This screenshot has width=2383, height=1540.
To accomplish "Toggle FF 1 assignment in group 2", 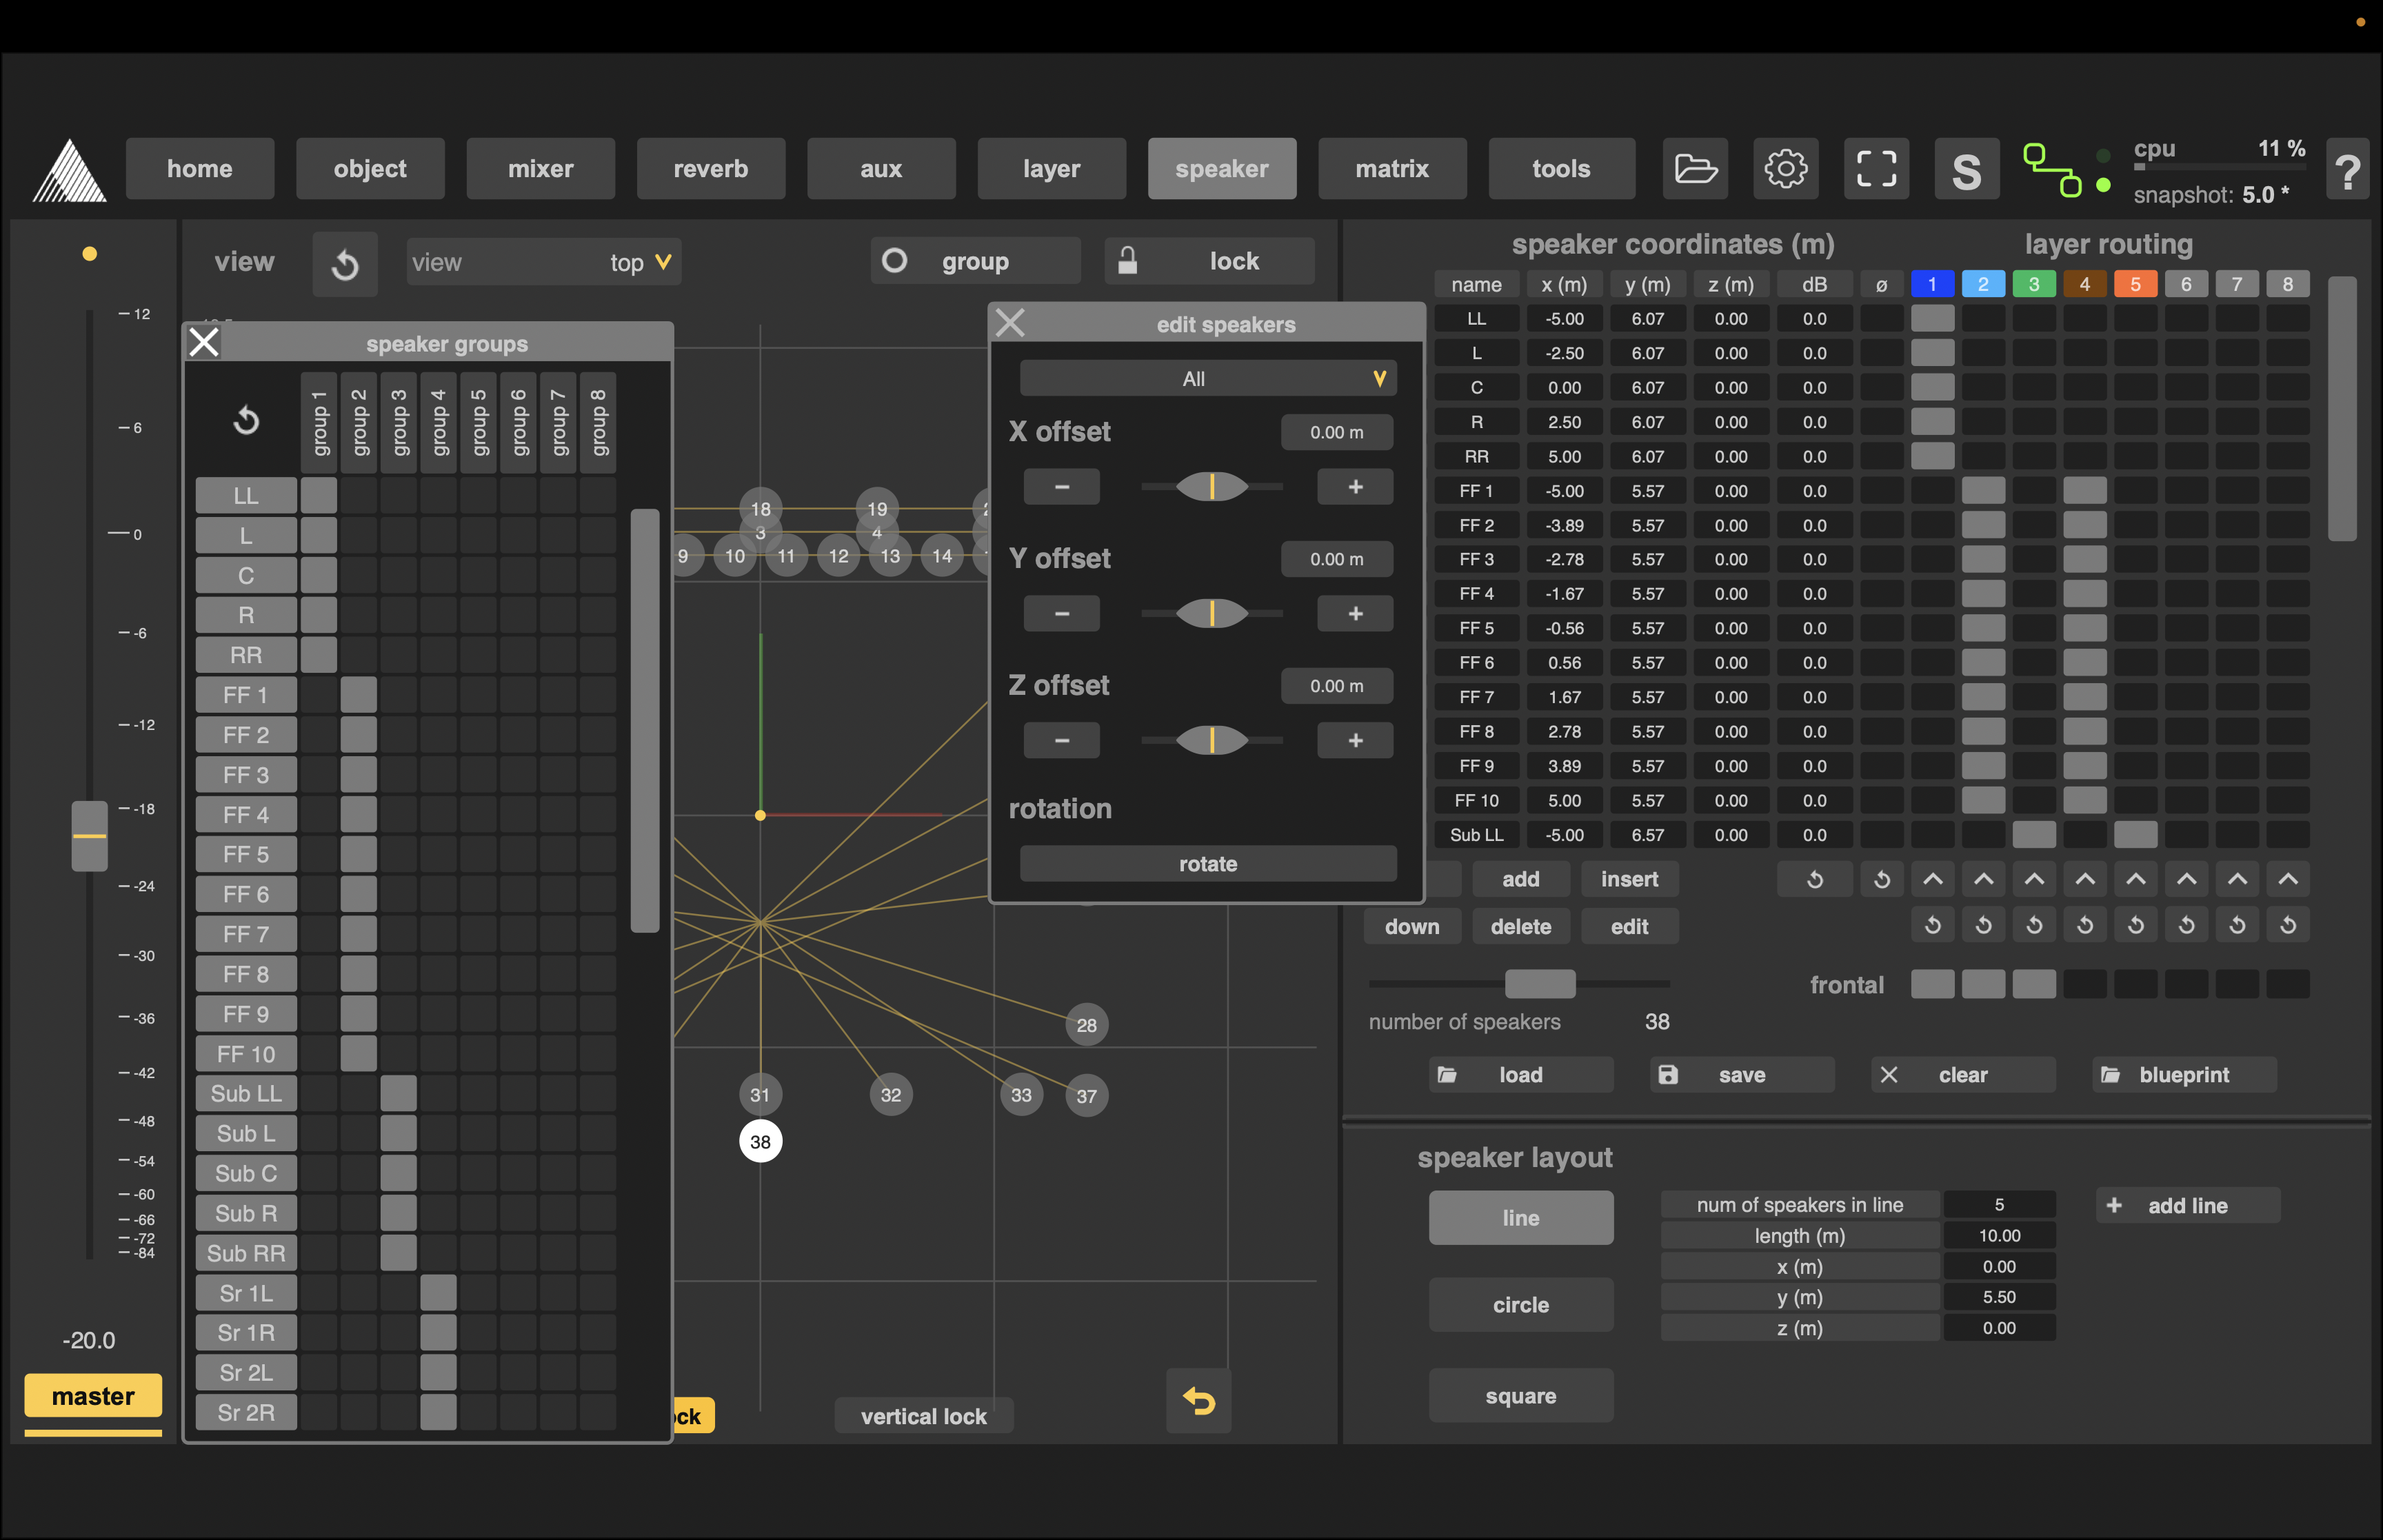I will point(358,695).
